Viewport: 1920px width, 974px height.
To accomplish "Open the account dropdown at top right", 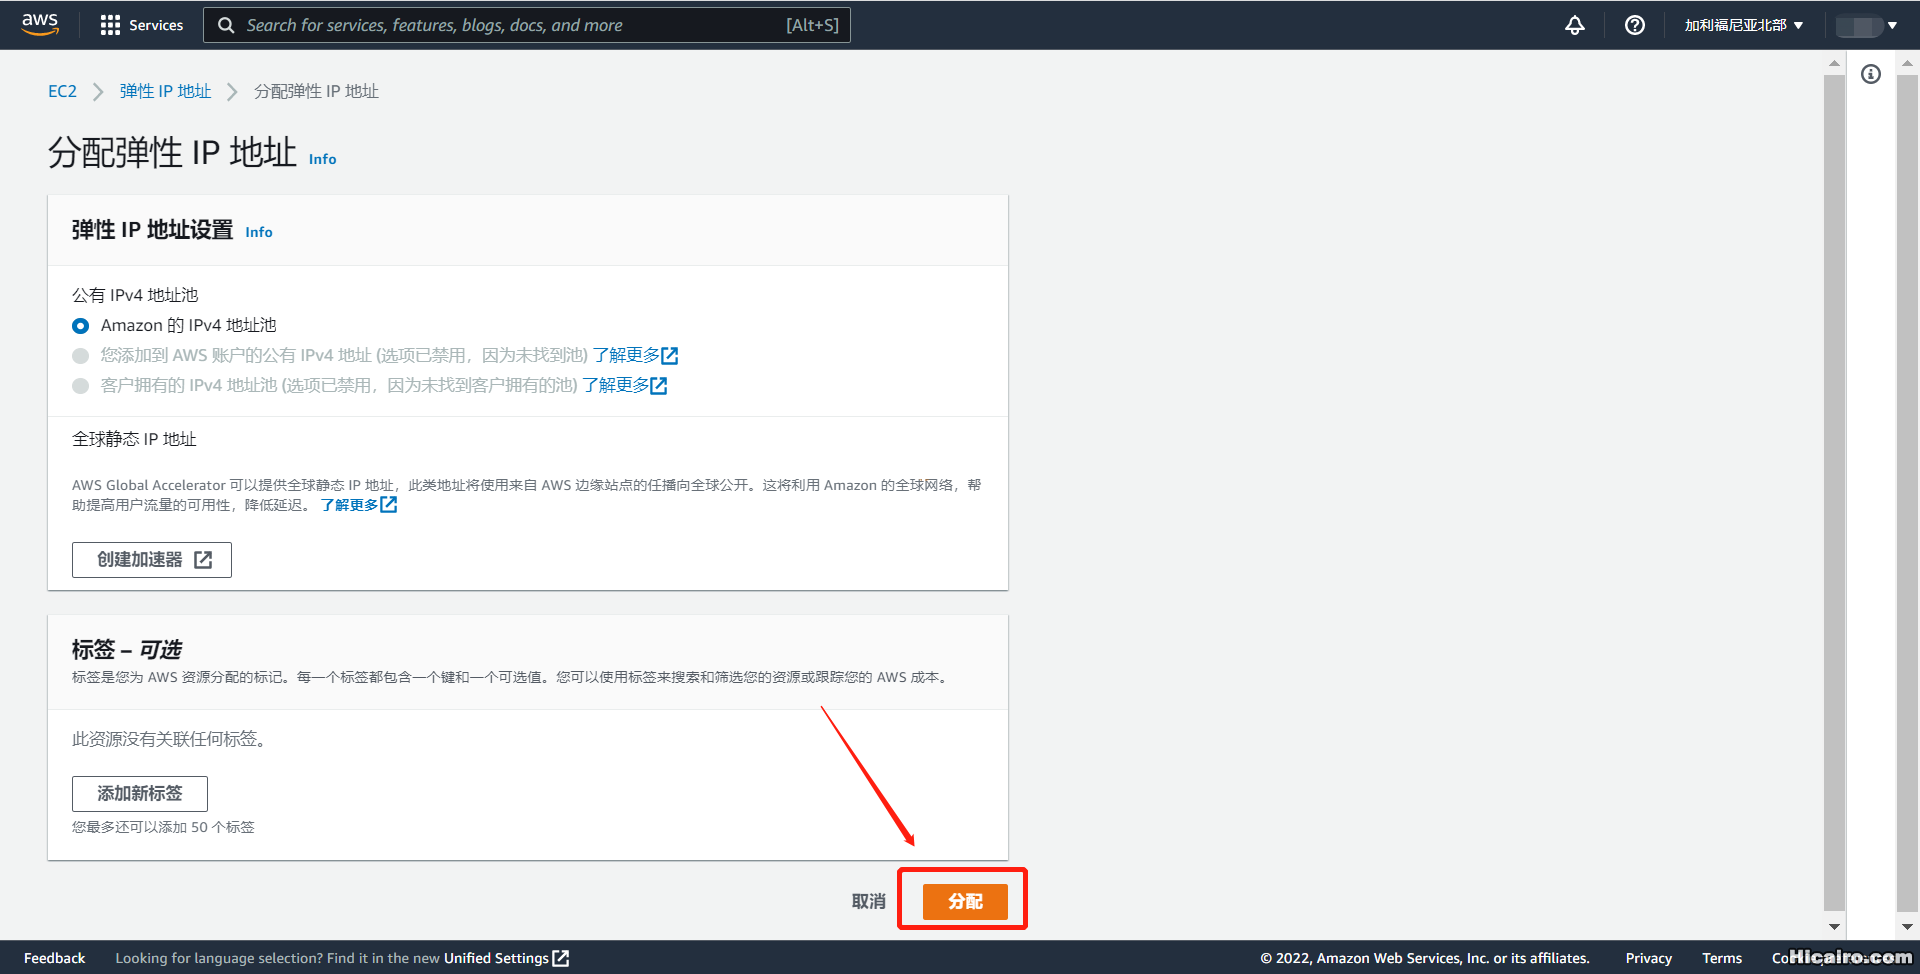I will point(1866,25).
